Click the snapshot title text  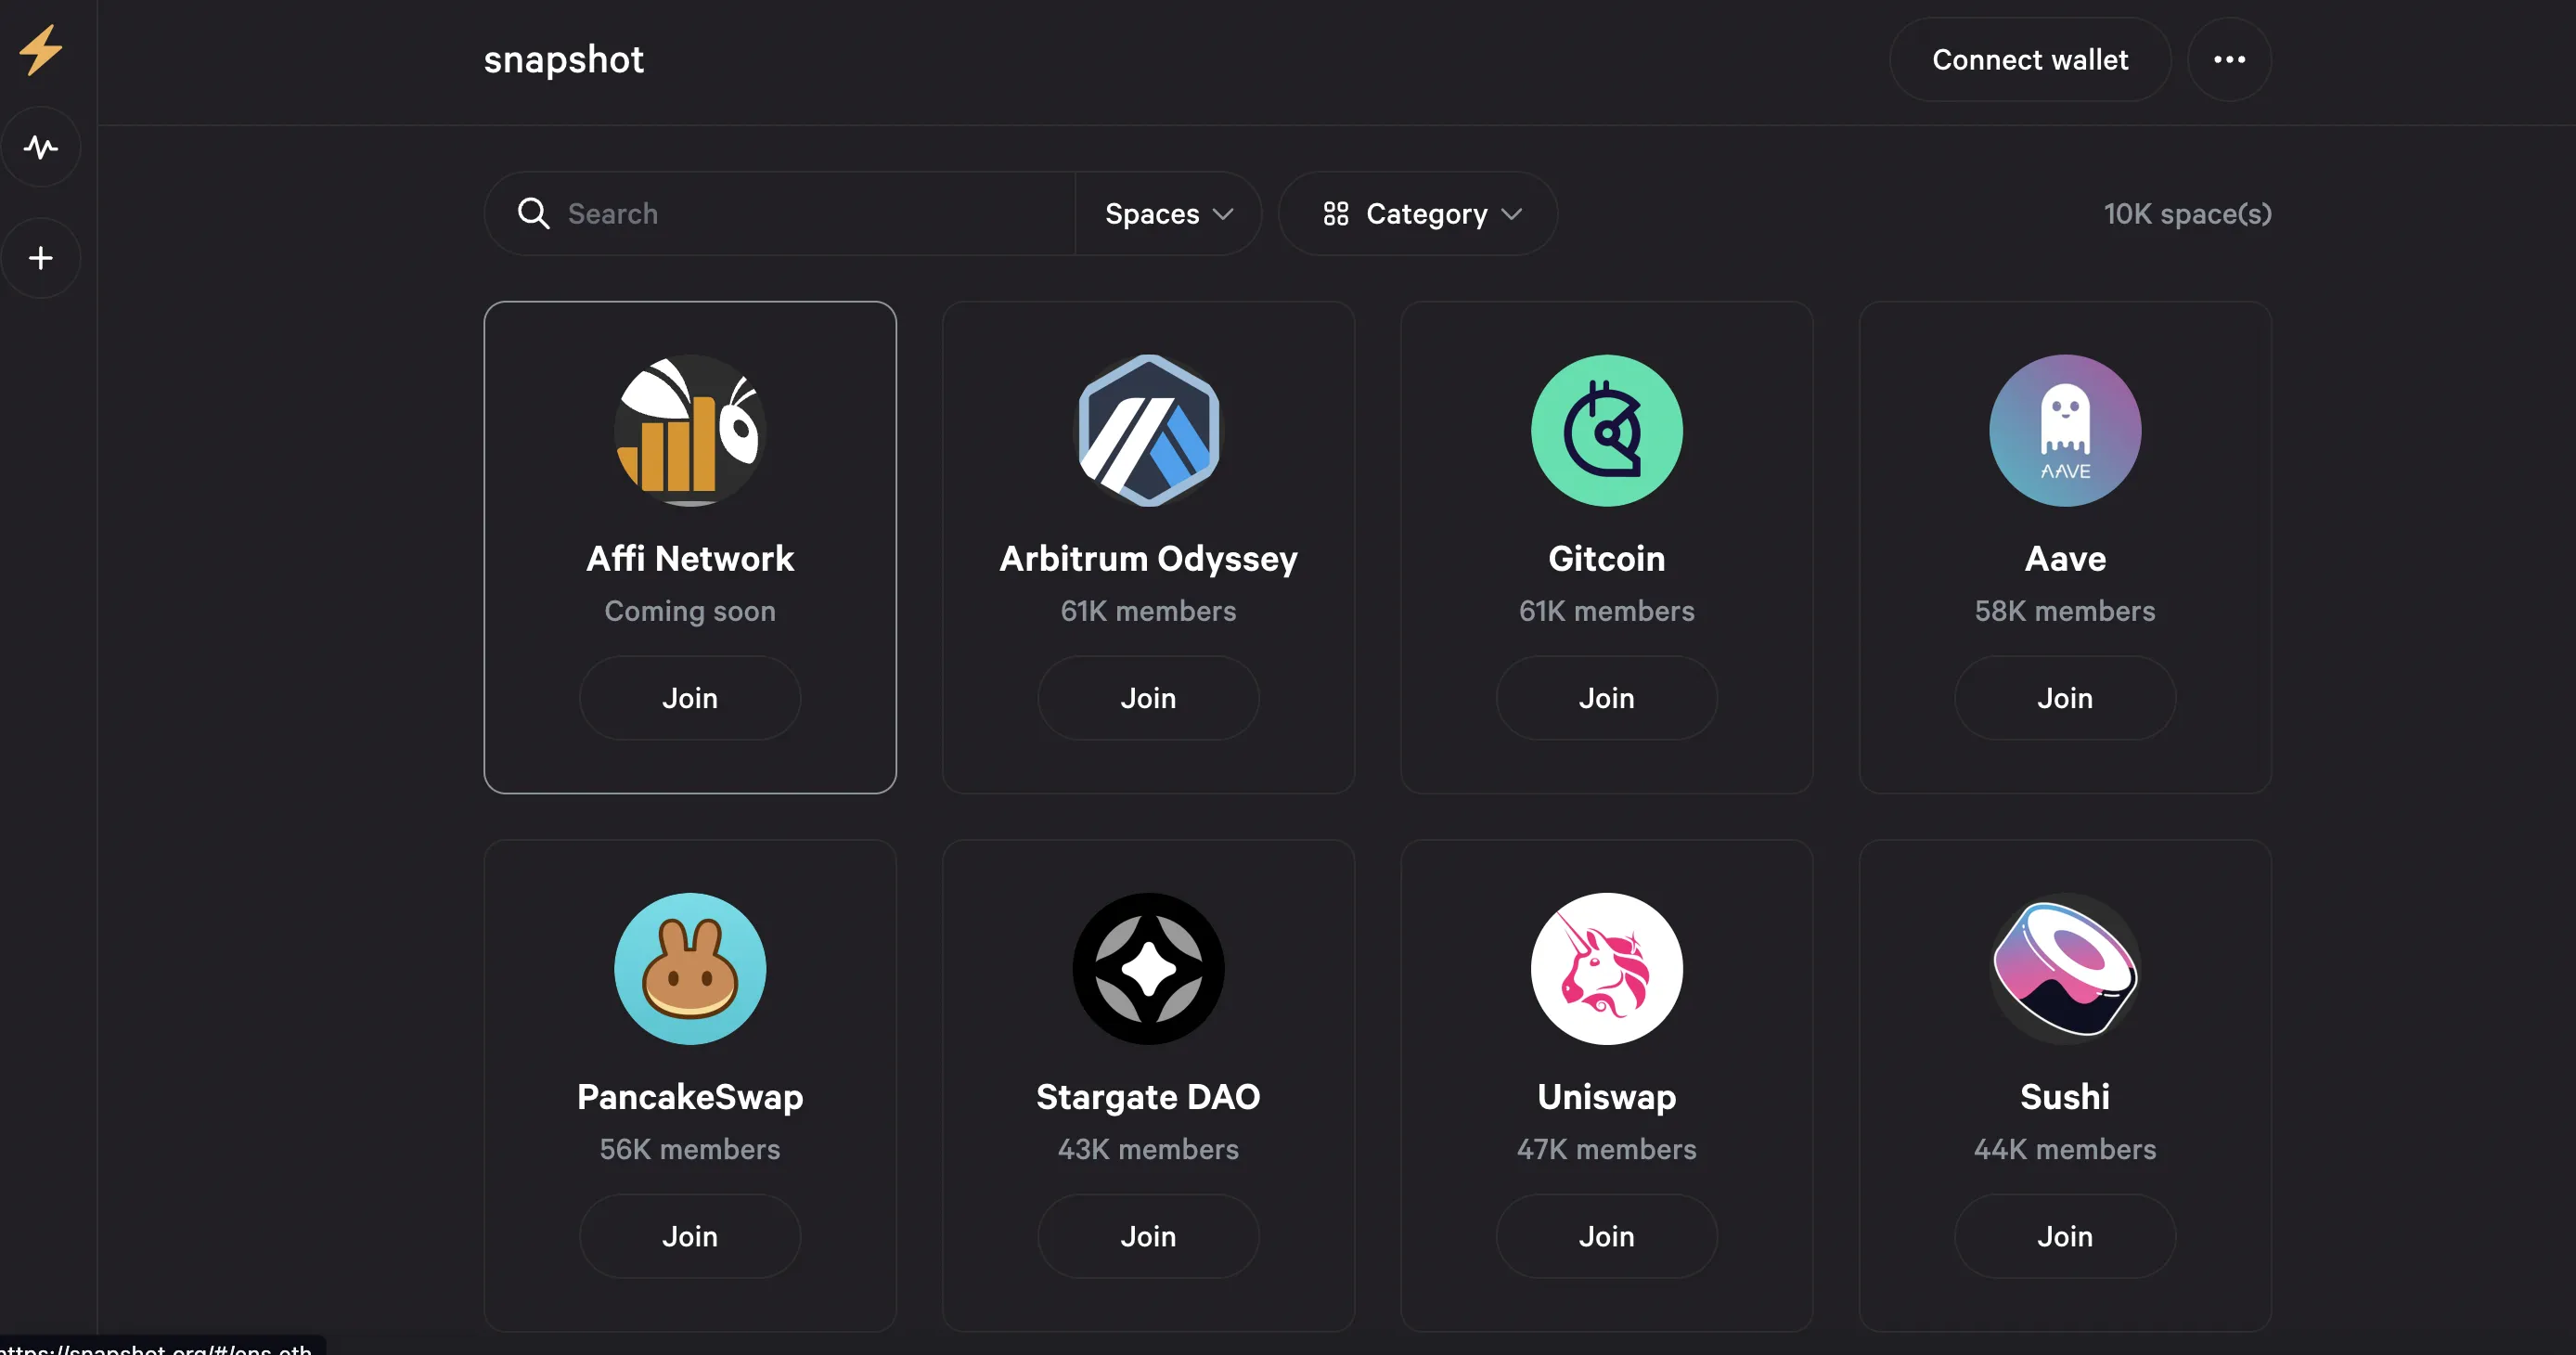563,60
